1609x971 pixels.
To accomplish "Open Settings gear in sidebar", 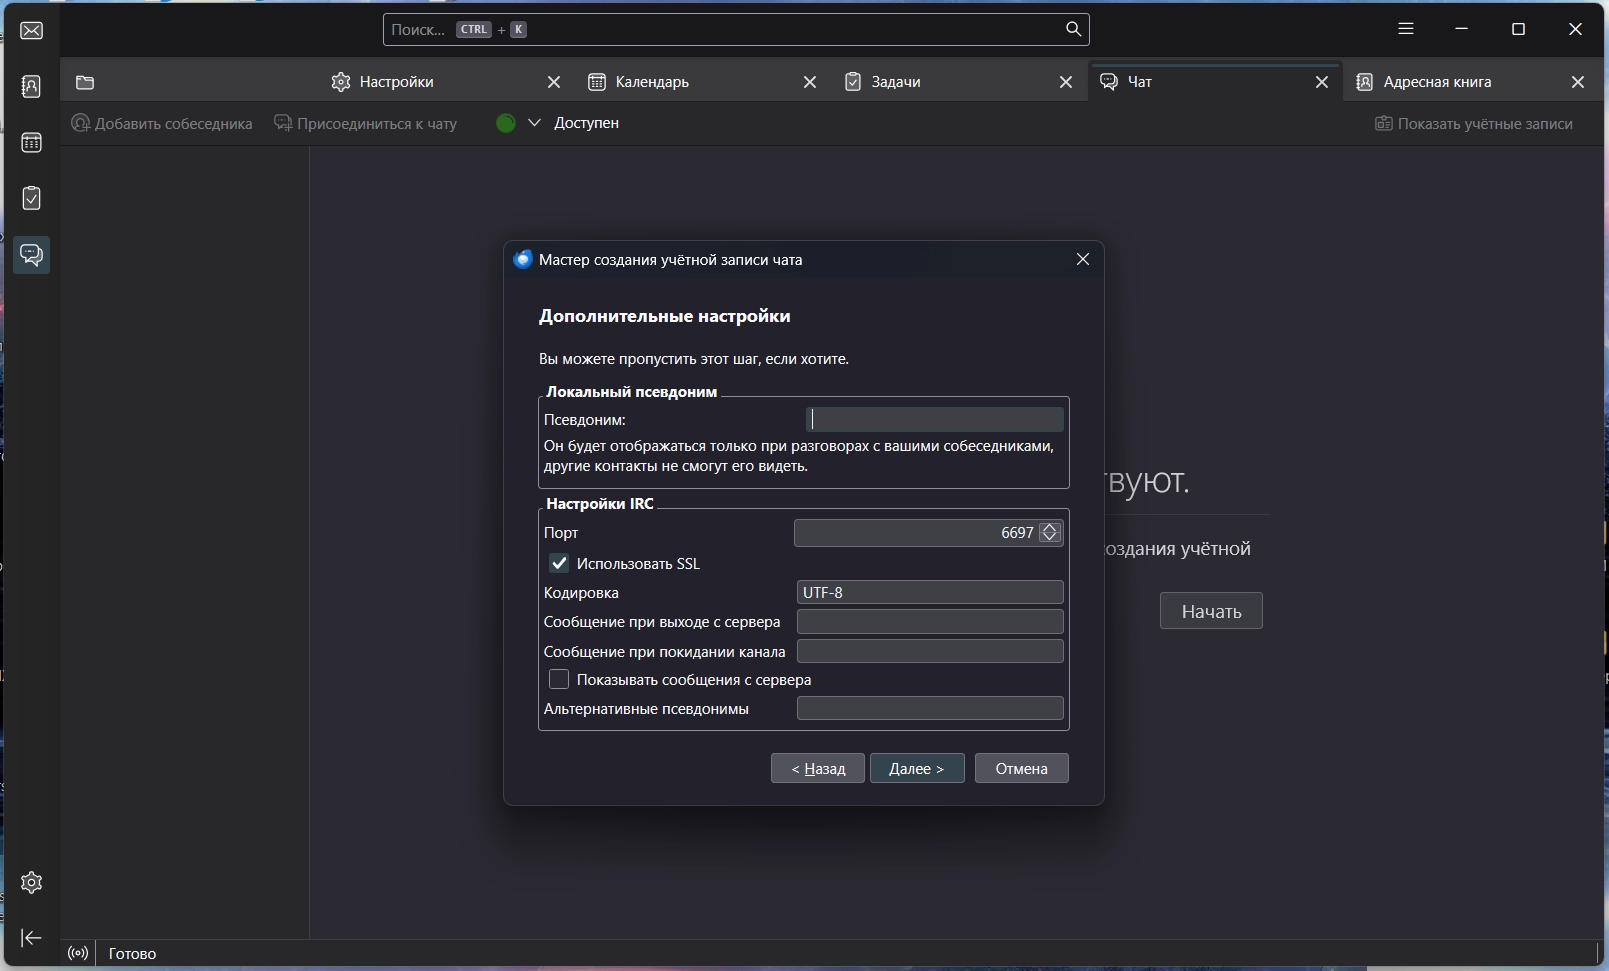I will 31,882.
